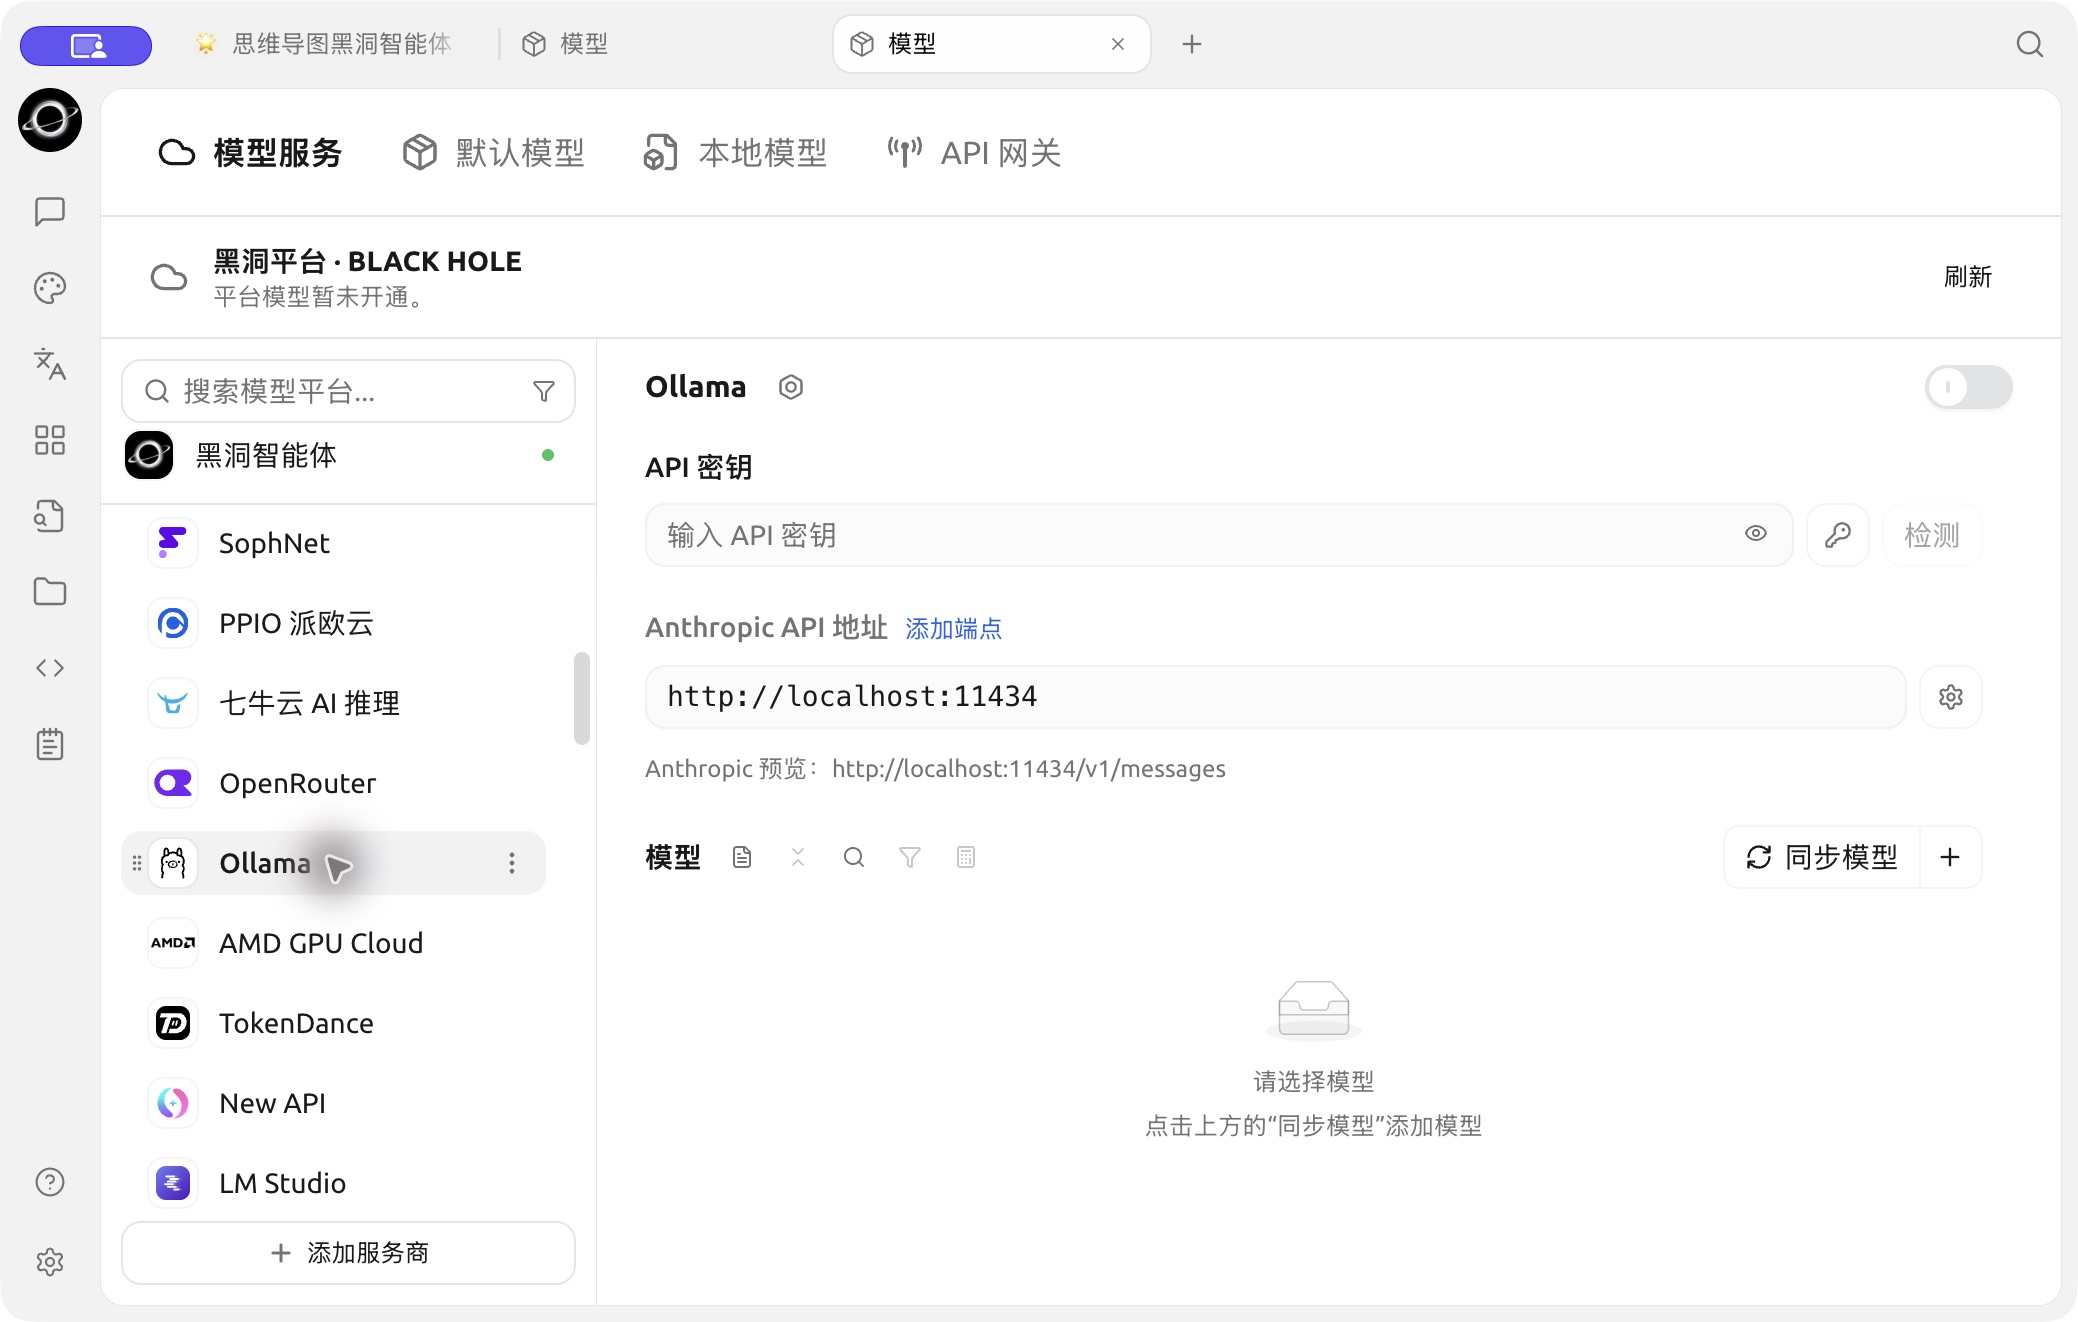Click the purple screen button top left
Image resolution: width=2078 pixels, height=1322 pixels.
[86, 46]
